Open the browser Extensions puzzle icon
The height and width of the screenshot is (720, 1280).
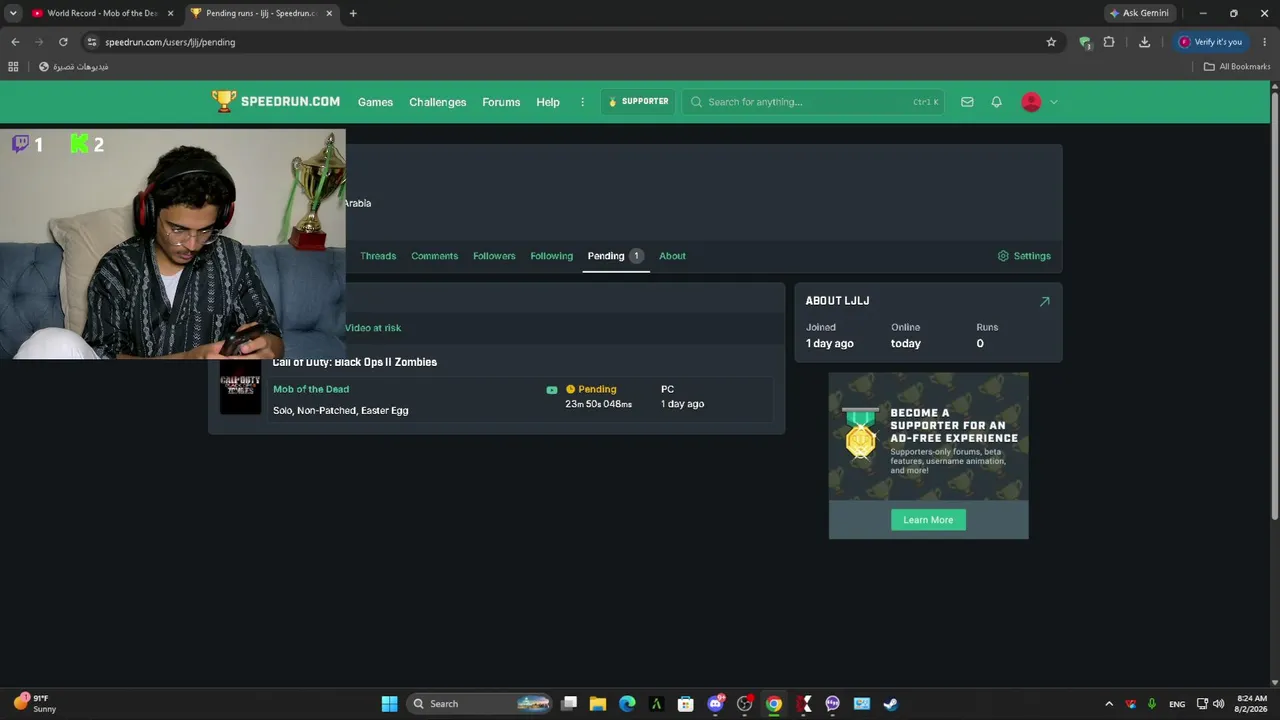[1109, 42]
